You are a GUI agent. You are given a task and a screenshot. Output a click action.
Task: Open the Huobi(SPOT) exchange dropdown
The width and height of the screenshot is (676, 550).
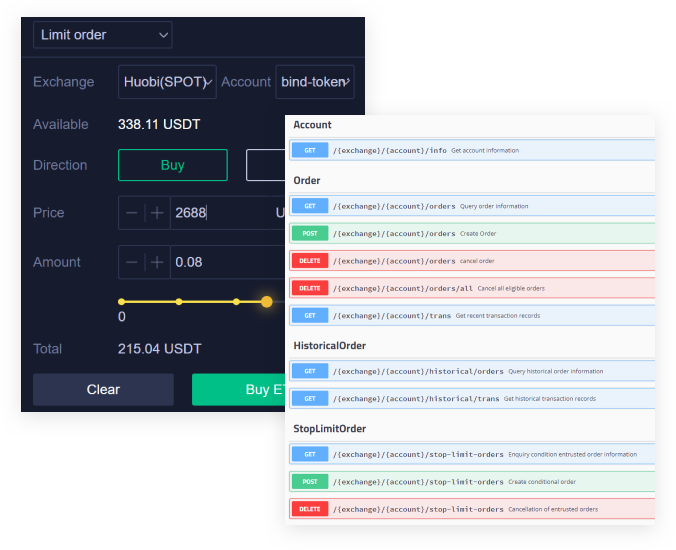pyautogui.click(x=167, y=82)
